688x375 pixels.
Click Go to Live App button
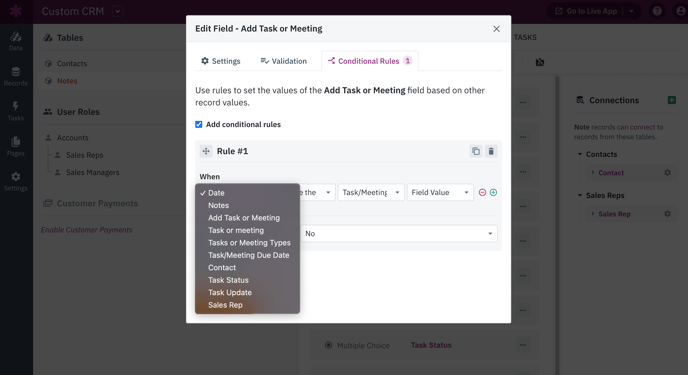[586, 11]
